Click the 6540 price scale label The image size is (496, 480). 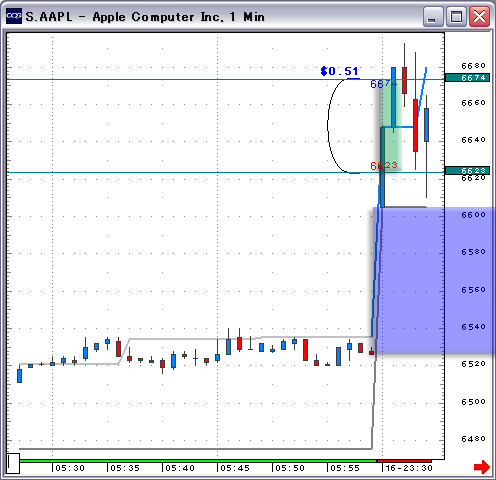473,327
